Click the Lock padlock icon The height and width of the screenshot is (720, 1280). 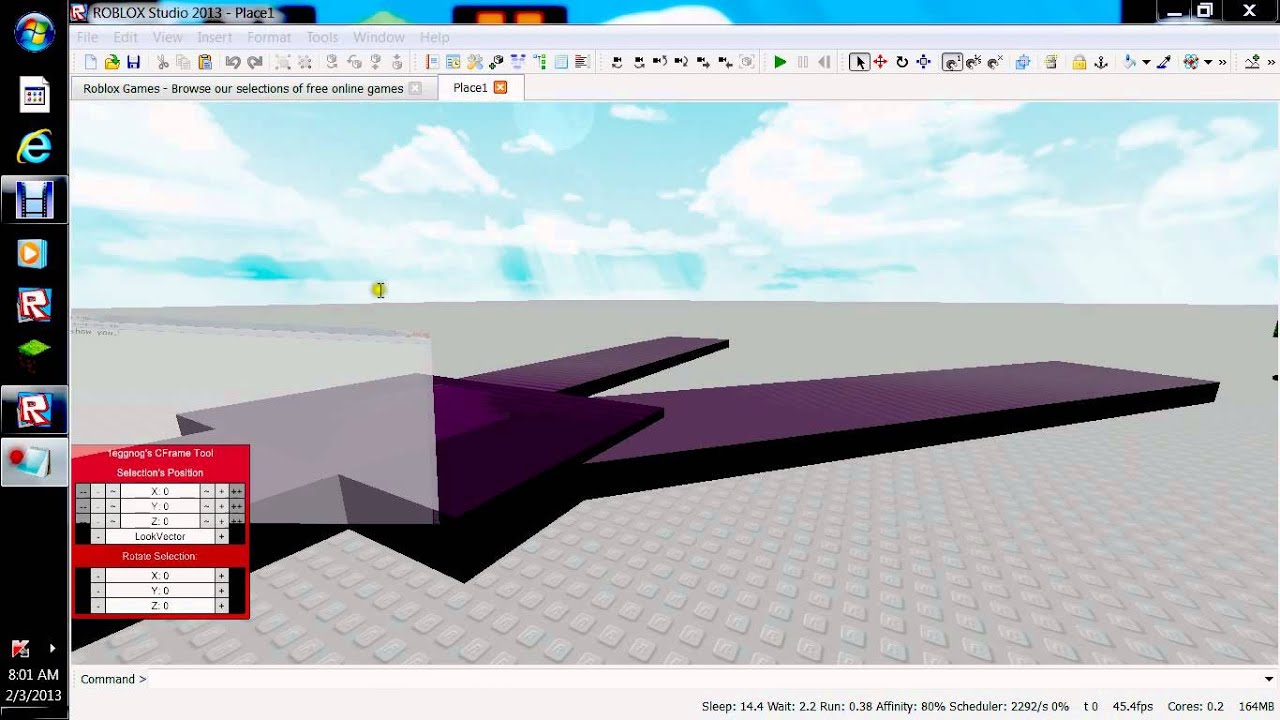pyautogui.click(x=1079, y=62)
